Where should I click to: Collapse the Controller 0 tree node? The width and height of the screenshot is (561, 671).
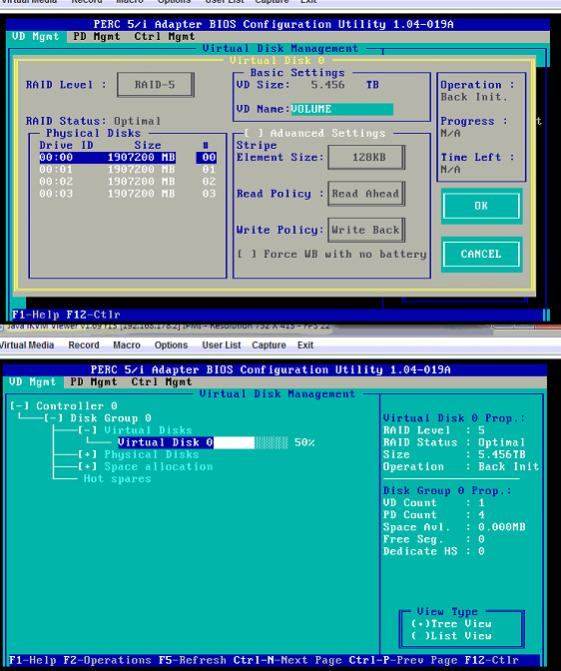pos(19,406)
